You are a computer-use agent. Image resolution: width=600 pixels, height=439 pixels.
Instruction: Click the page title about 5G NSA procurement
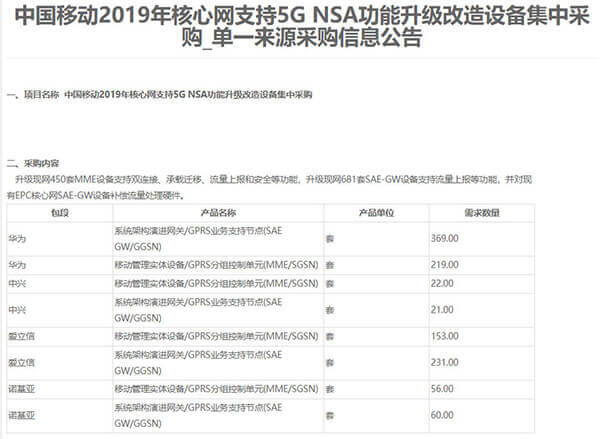coord(302,26)
